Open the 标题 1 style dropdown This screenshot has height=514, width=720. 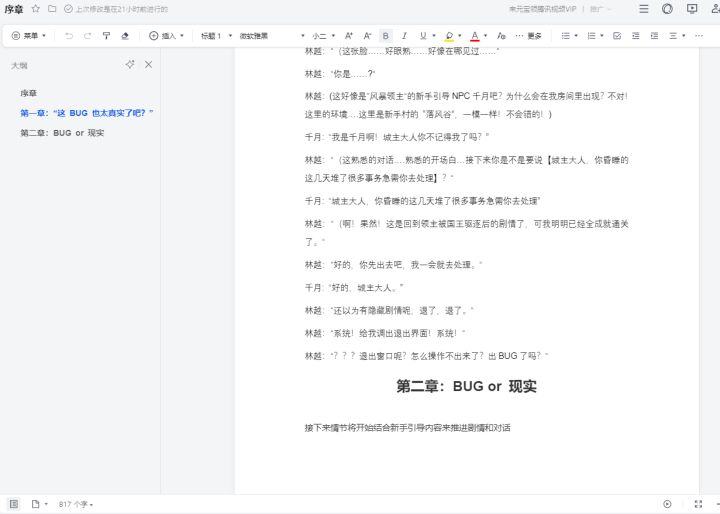coord(216,36)
